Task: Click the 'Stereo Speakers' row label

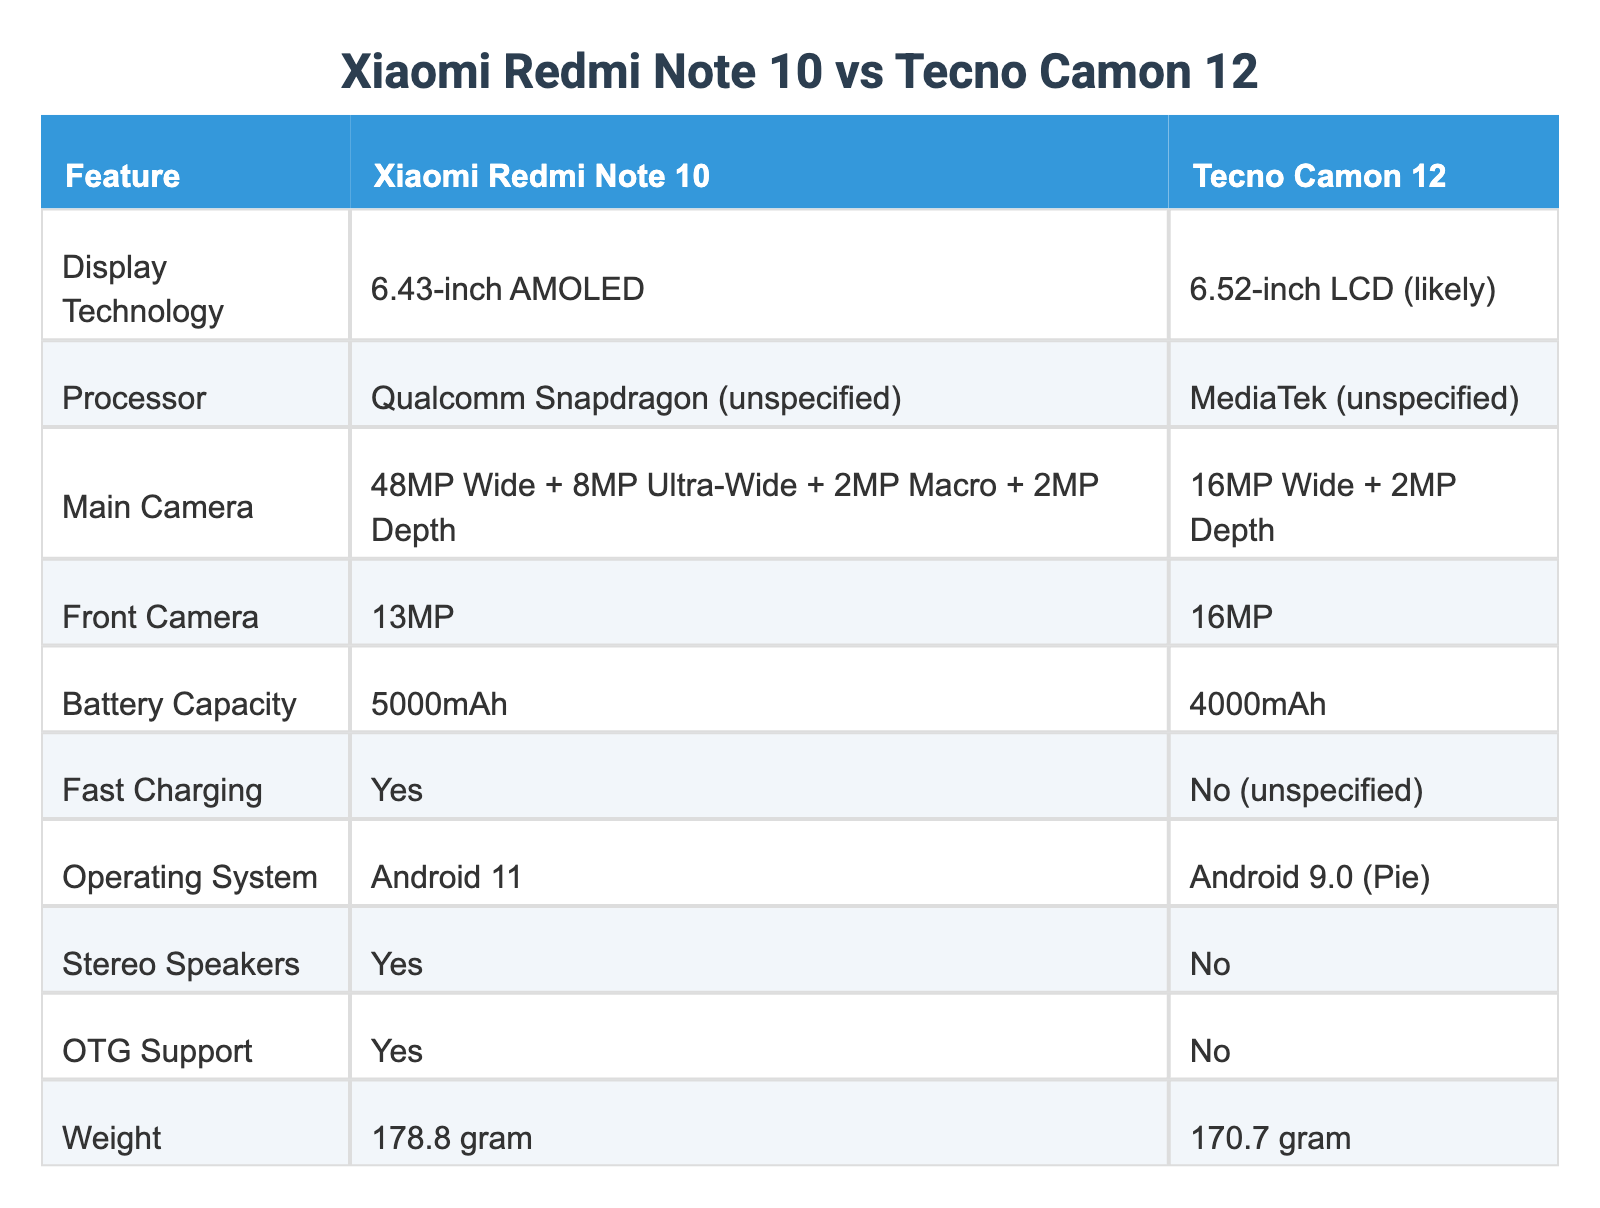Action: pyautogui.click(x=181, y=964)
